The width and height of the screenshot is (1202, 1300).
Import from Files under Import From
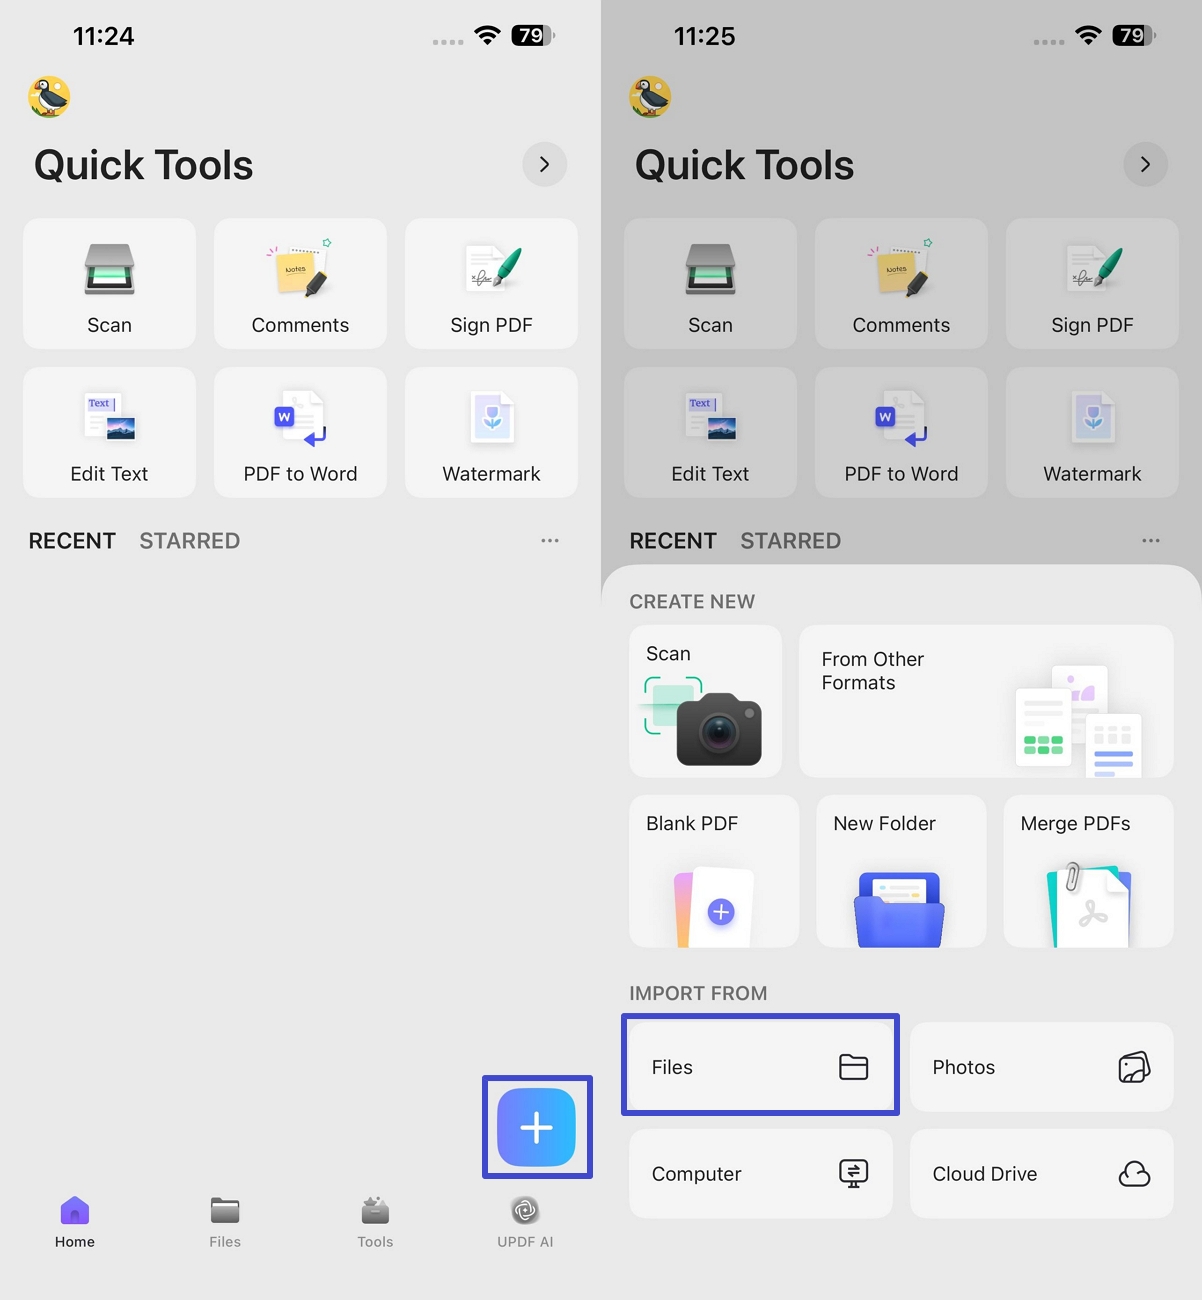coord(760,1067)
